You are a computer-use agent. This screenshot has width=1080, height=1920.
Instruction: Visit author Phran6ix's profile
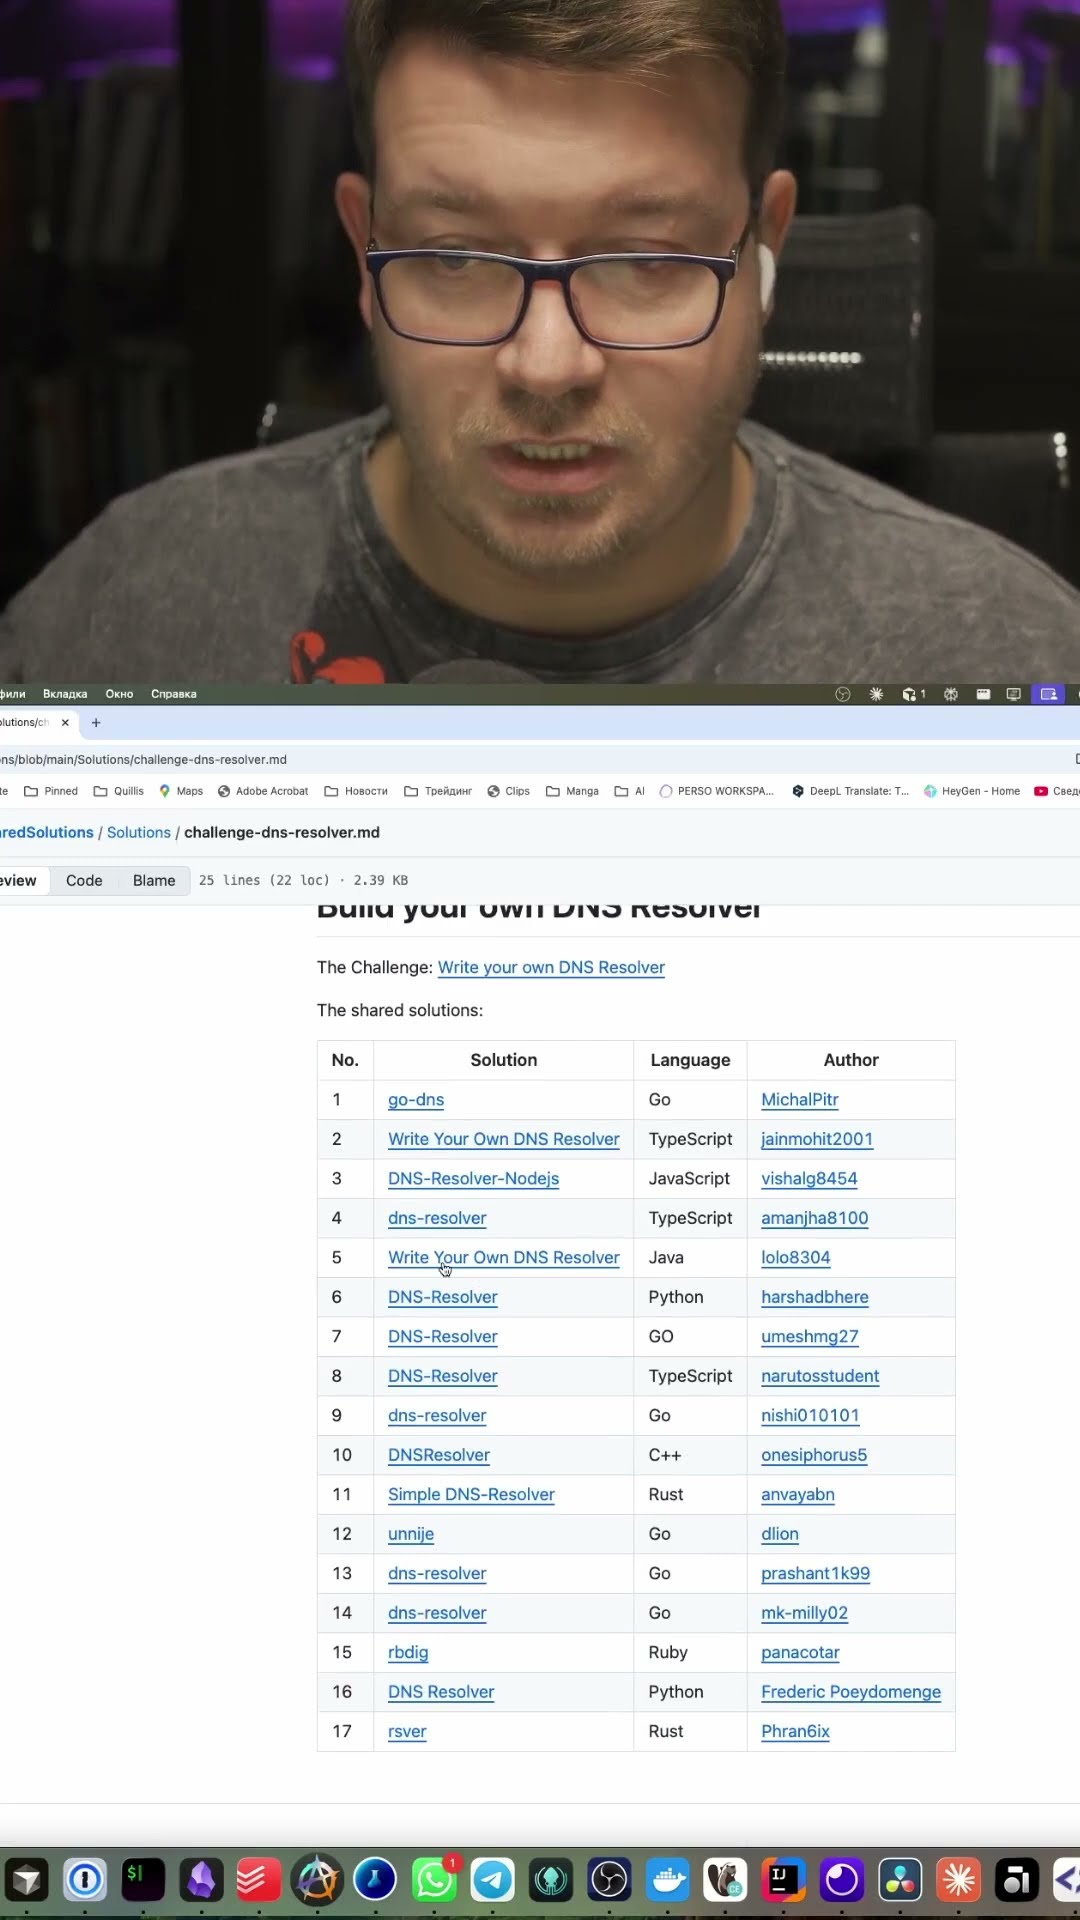pos(795,1731)
